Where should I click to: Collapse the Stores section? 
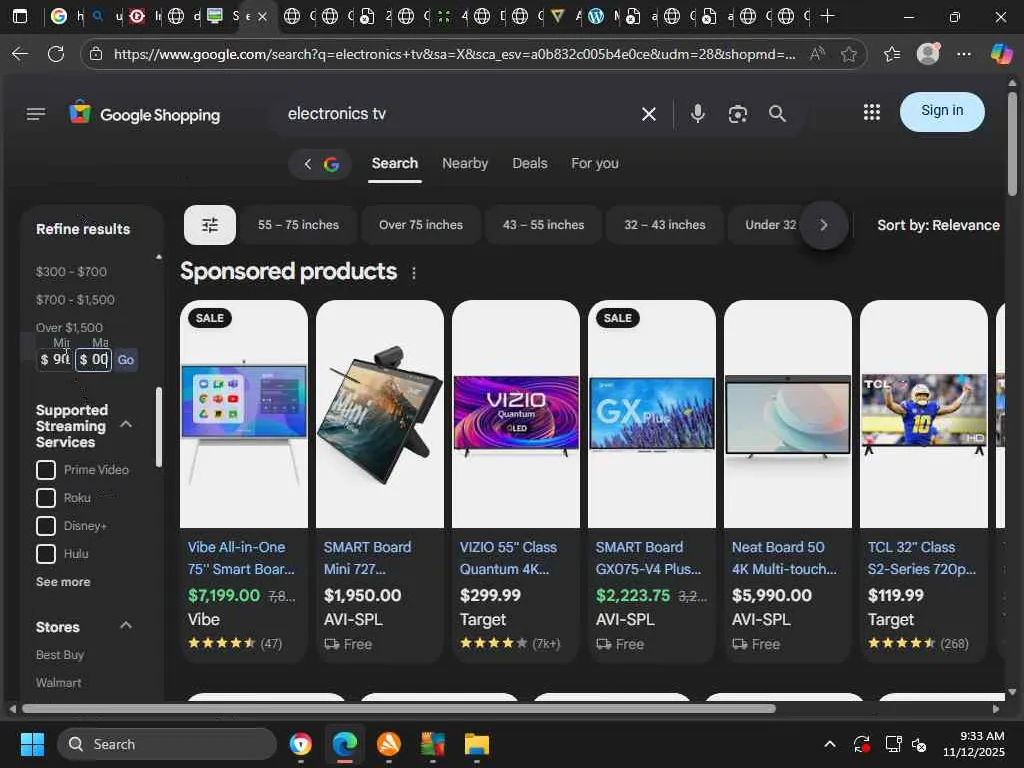click(x=126, y=626)
